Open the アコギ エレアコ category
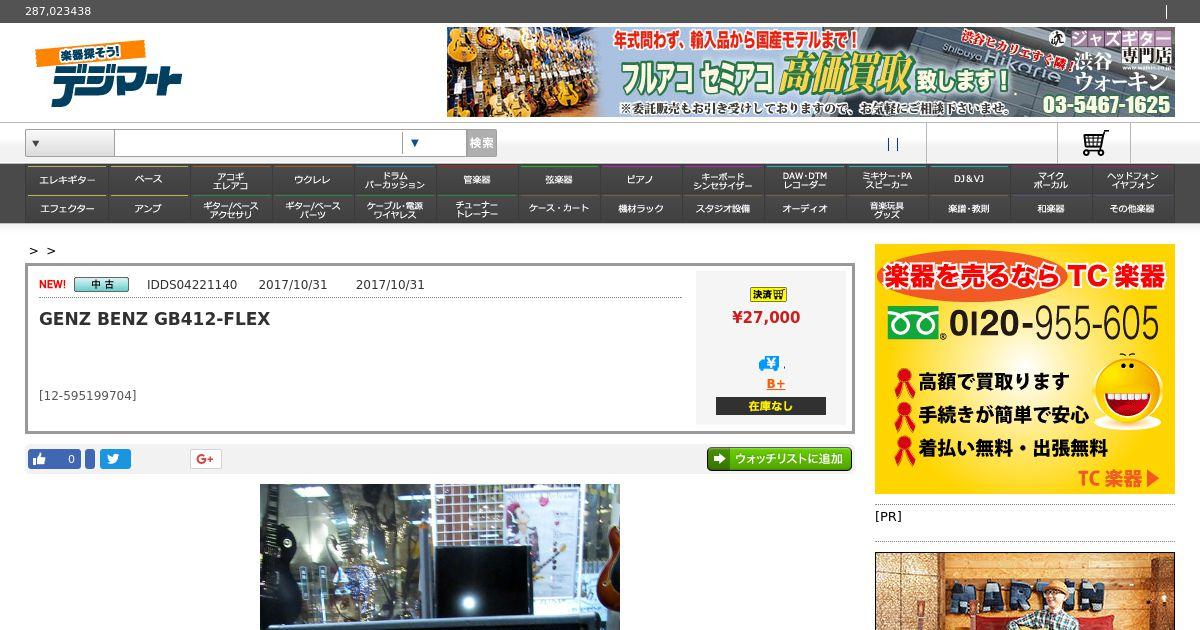 click(x=230, y=180)
